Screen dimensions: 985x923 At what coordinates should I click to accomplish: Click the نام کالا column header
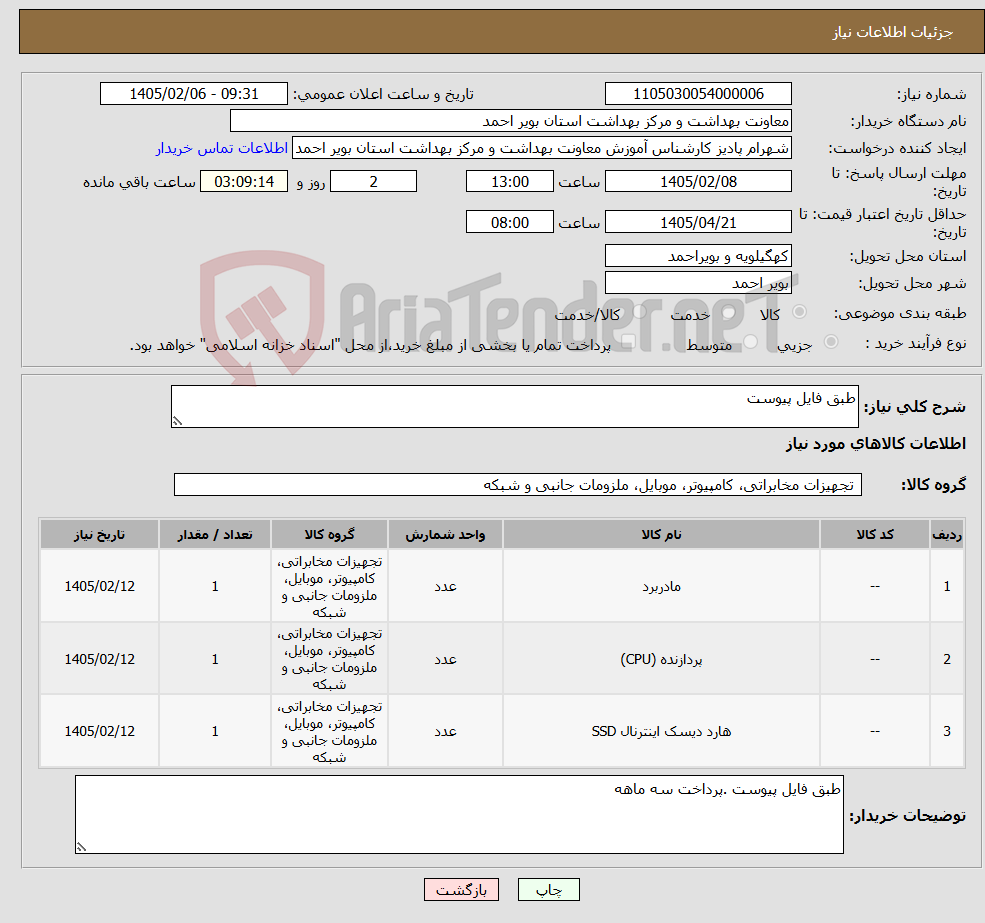[x=661, y=534]
